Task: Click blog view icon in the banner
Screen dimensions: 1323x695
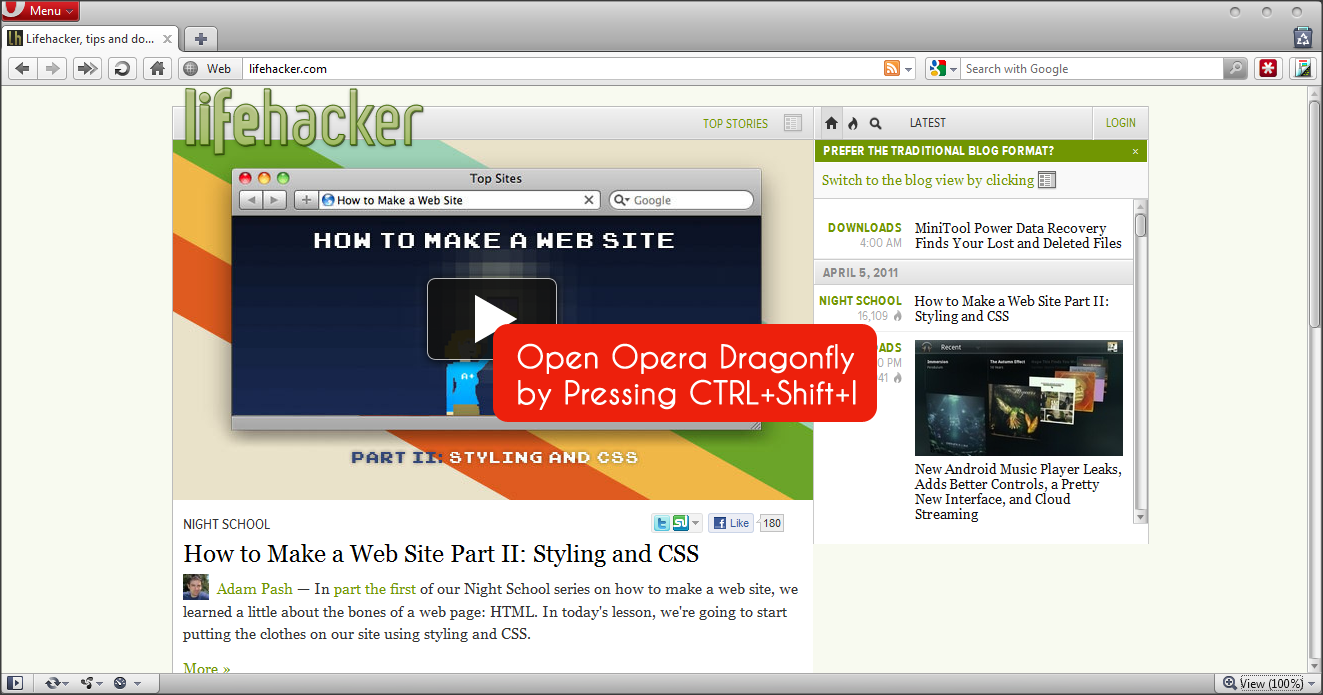Action: tap(1047, 180)
